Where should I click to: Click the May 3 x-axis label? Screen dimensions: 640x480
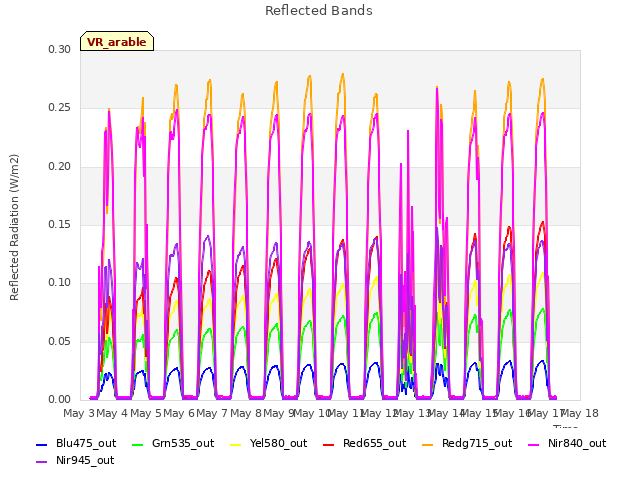pyautogui.click(x=79, y=413)
